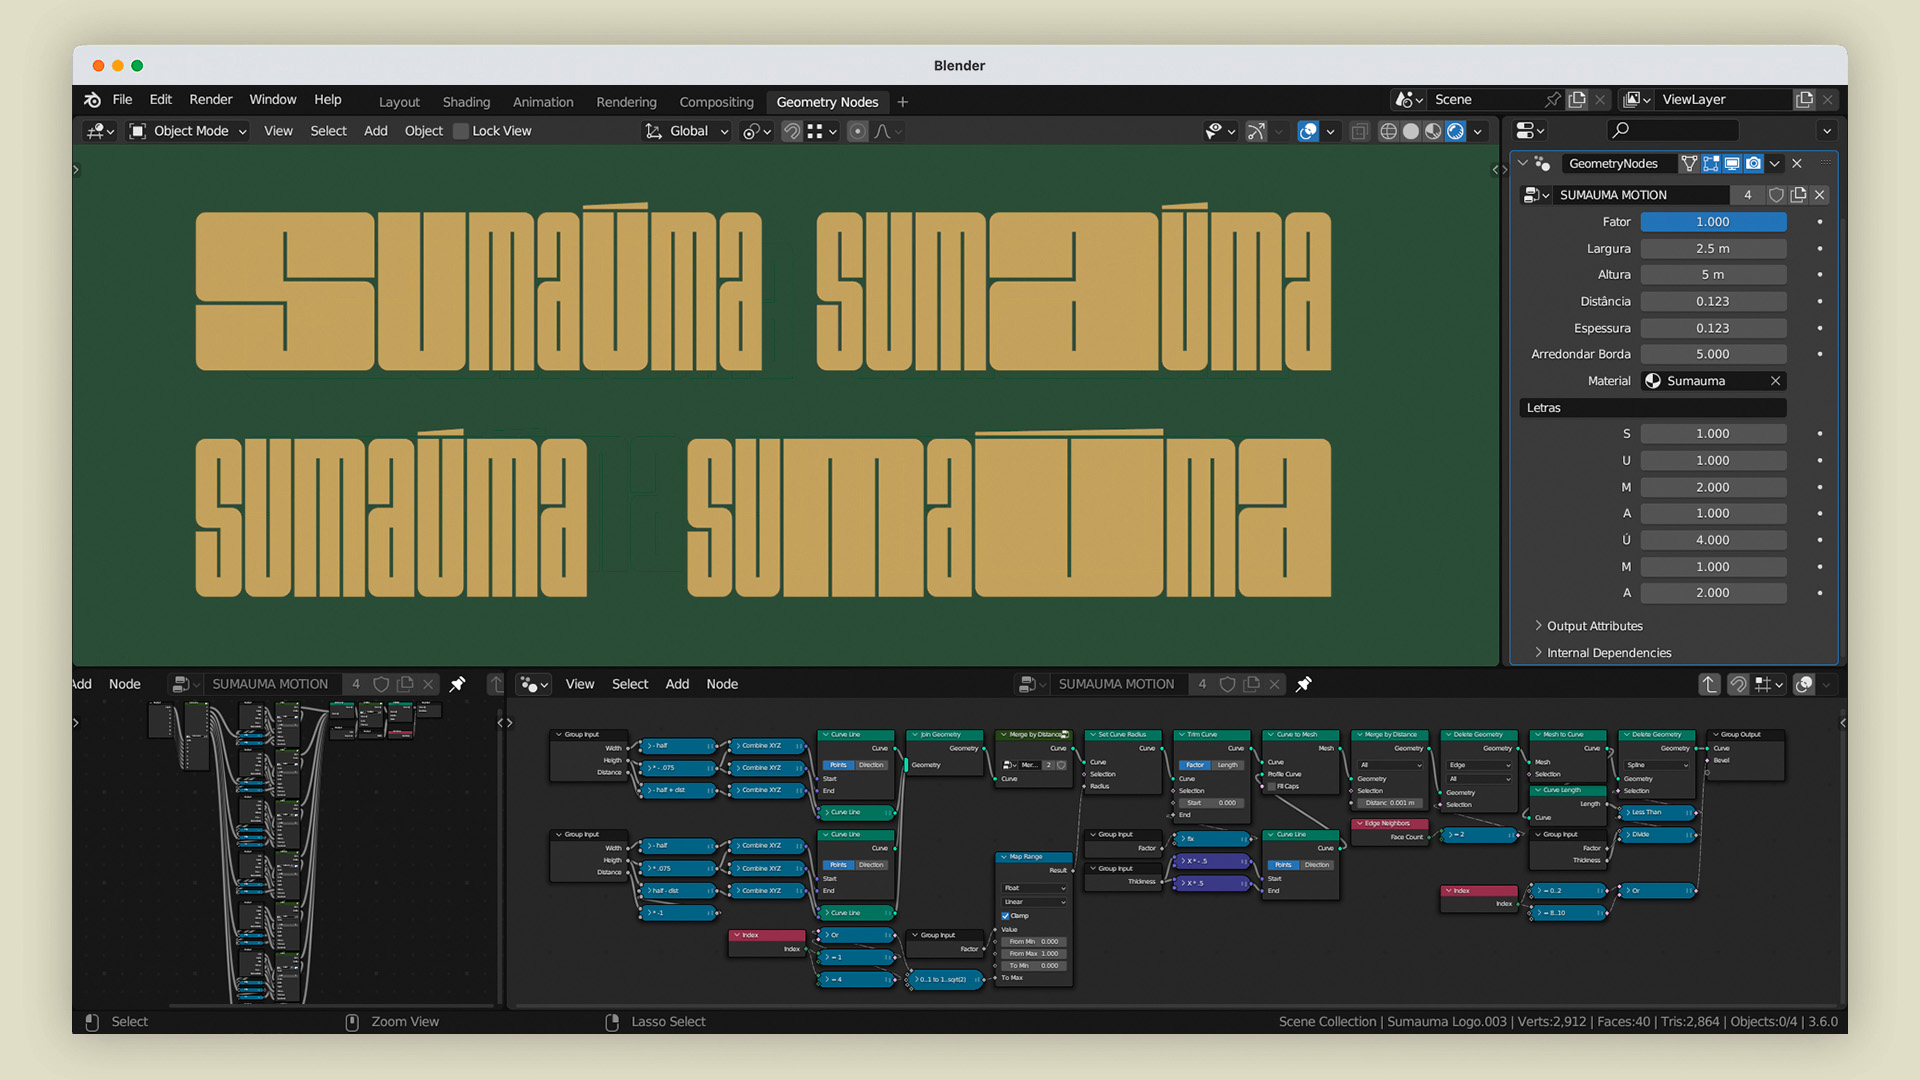Toggle Clamp checkbox in Map Range node
This screenshot has height=1080, width=1920.
[x=1005, y=916]
